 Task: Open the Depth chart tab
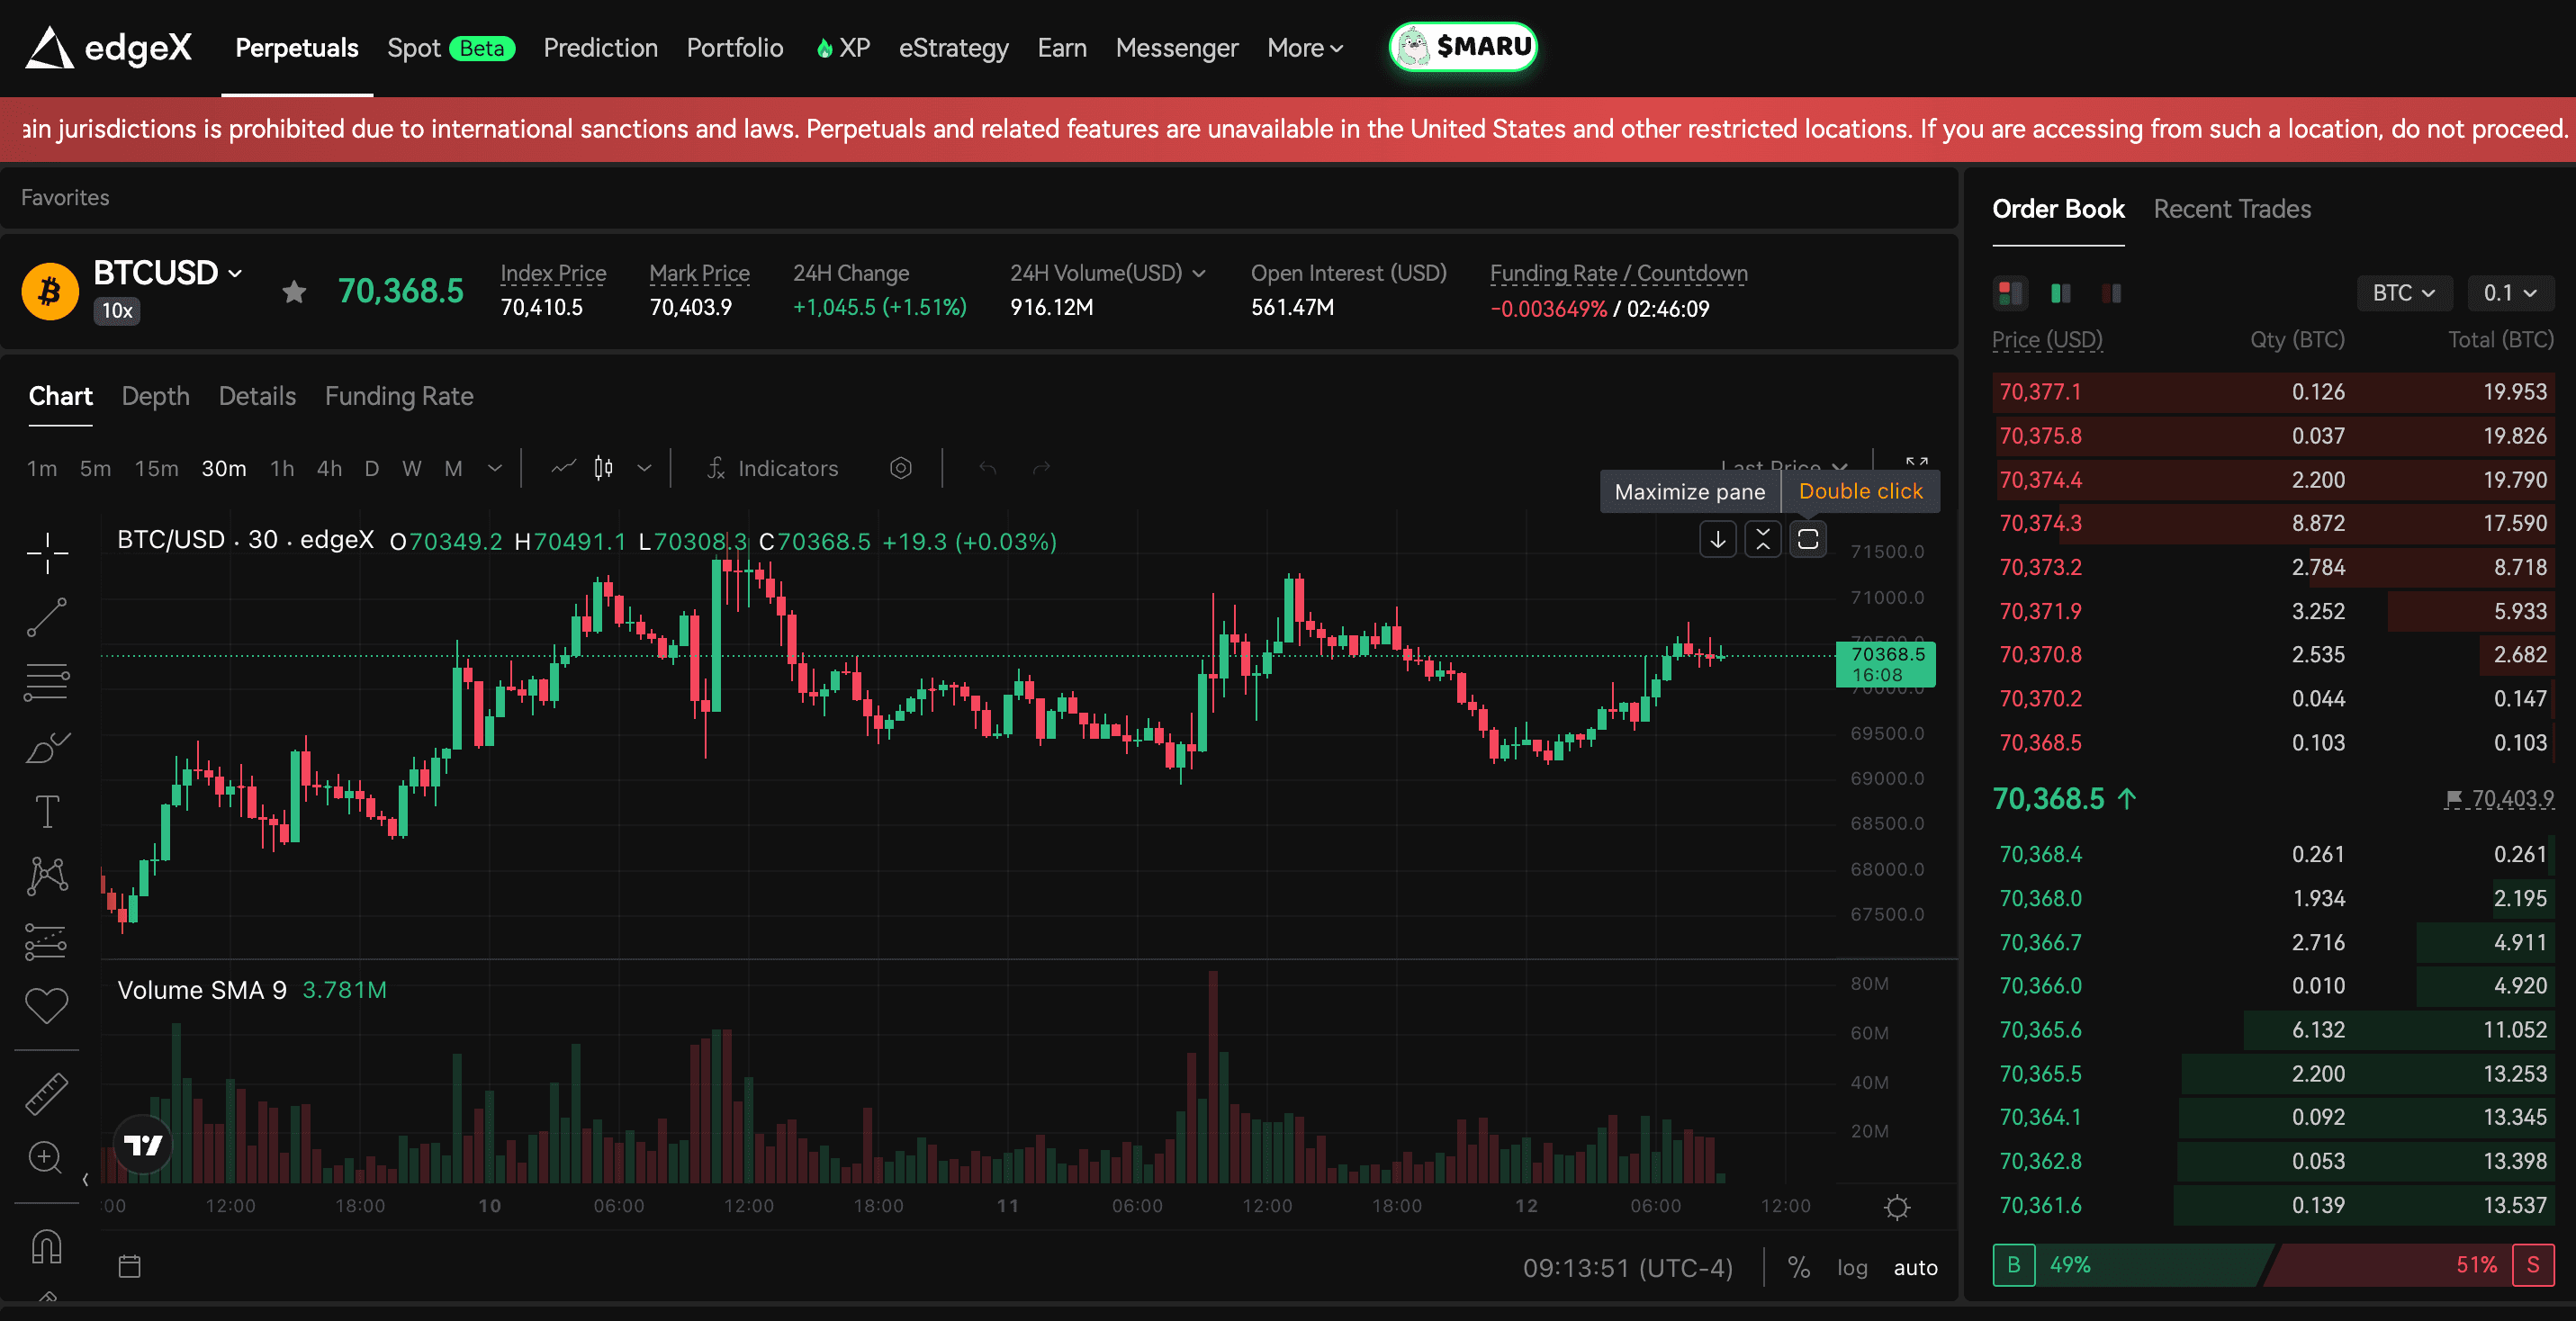coord(155,396)
